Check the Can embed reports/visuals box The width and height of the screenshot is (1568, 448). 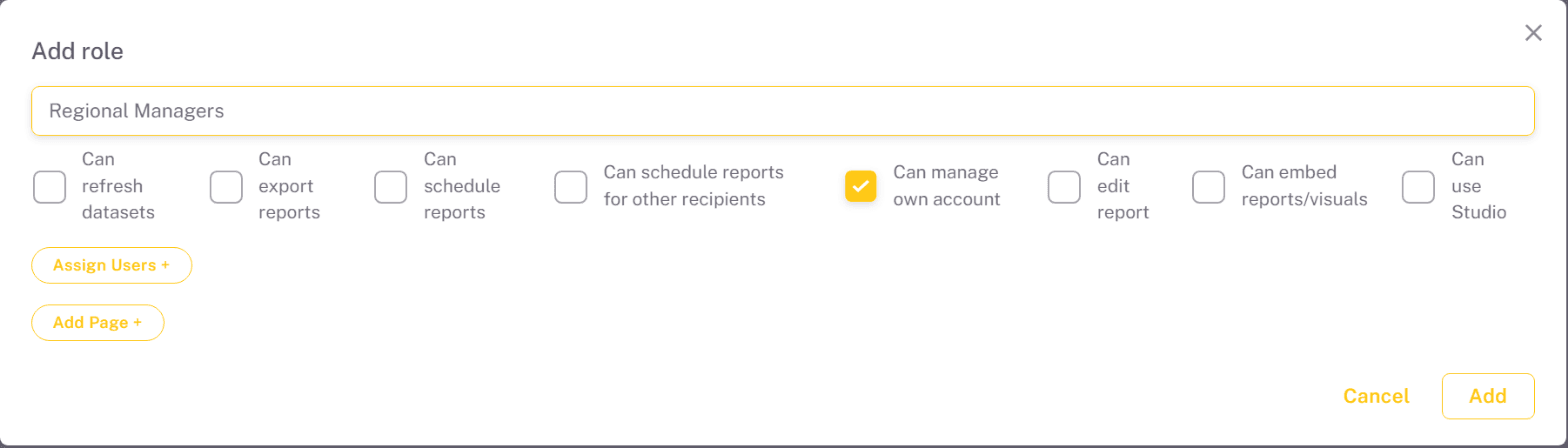[1209, 186]
